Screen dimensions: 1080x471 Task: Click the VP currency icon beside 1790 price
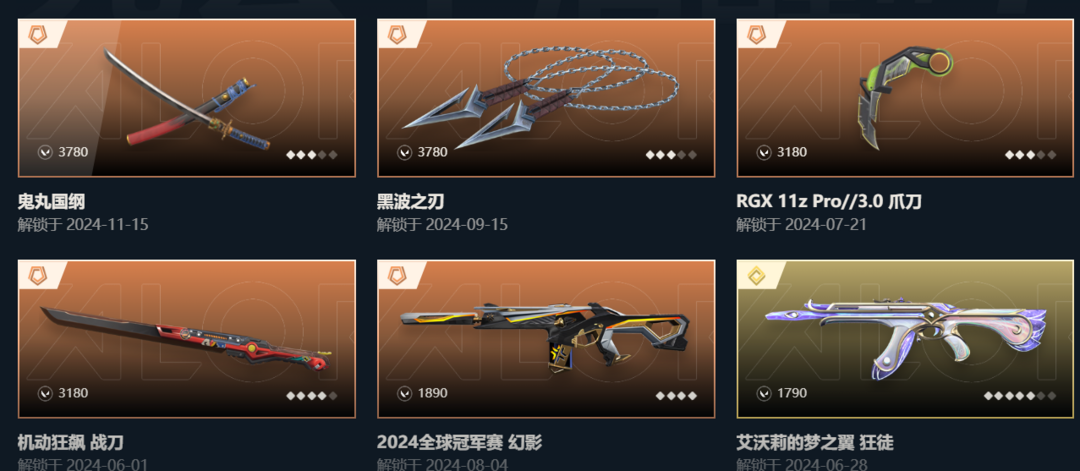764,394
